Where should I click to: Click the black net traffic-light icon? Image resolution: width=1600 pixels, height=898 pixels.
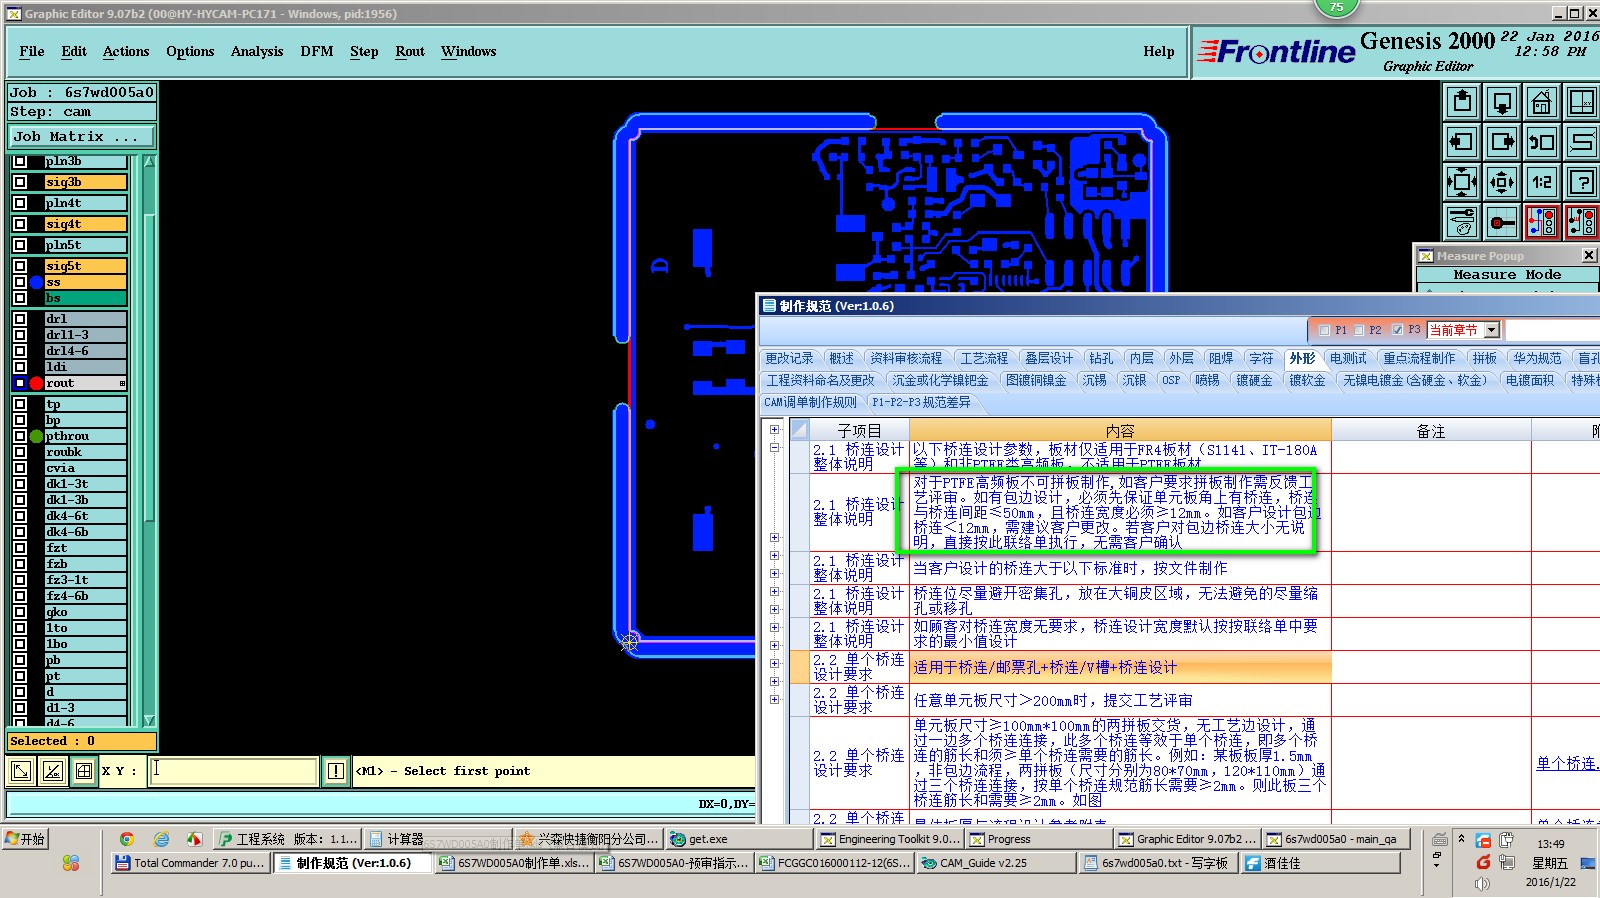click(x=1582, y=222)
